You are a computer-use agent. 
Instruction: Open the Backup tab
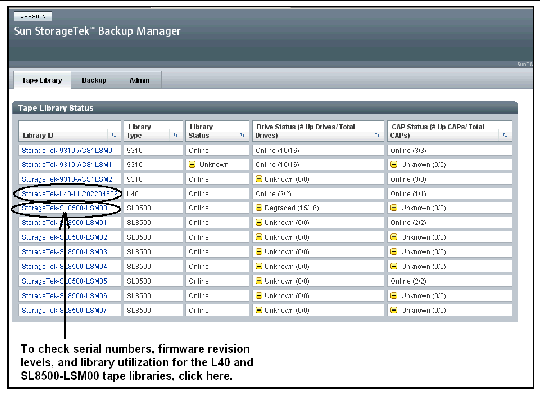pyautogui.click(x=94, y=80)
